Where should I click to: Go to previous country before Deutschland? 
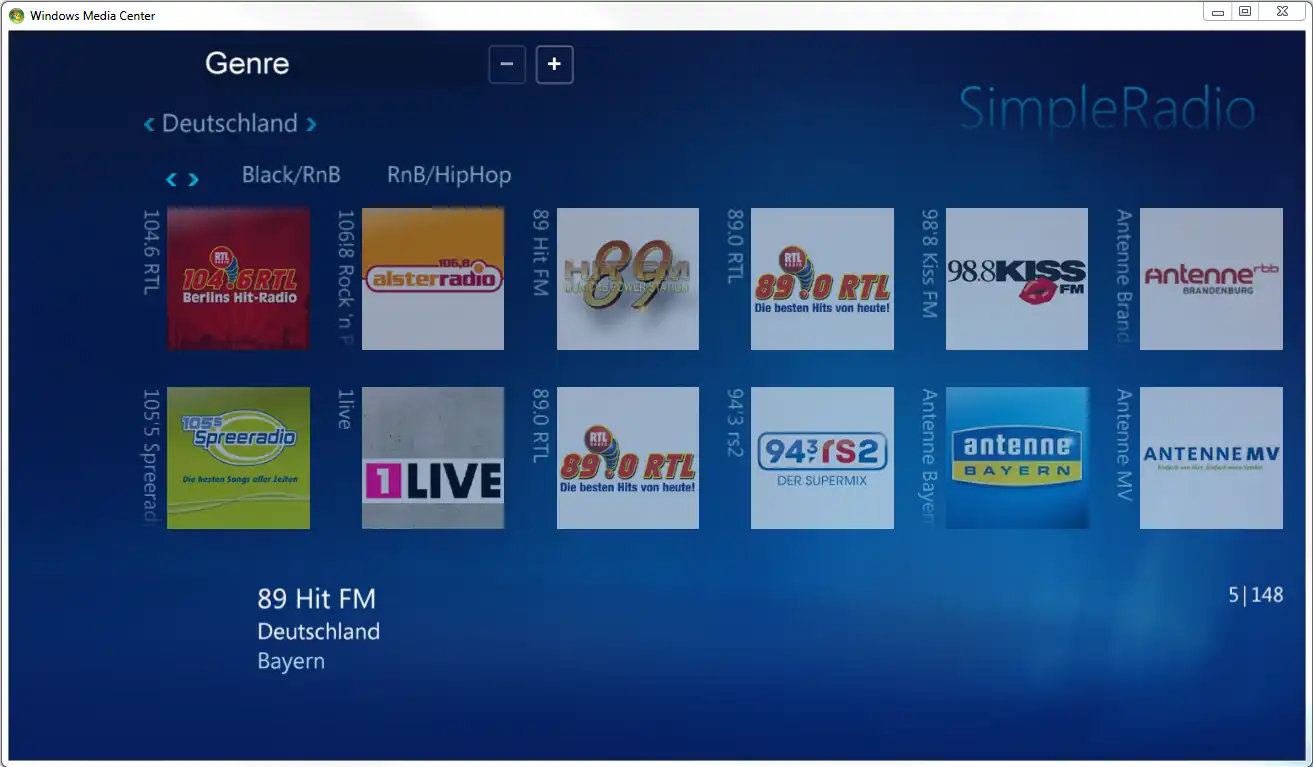149,124
